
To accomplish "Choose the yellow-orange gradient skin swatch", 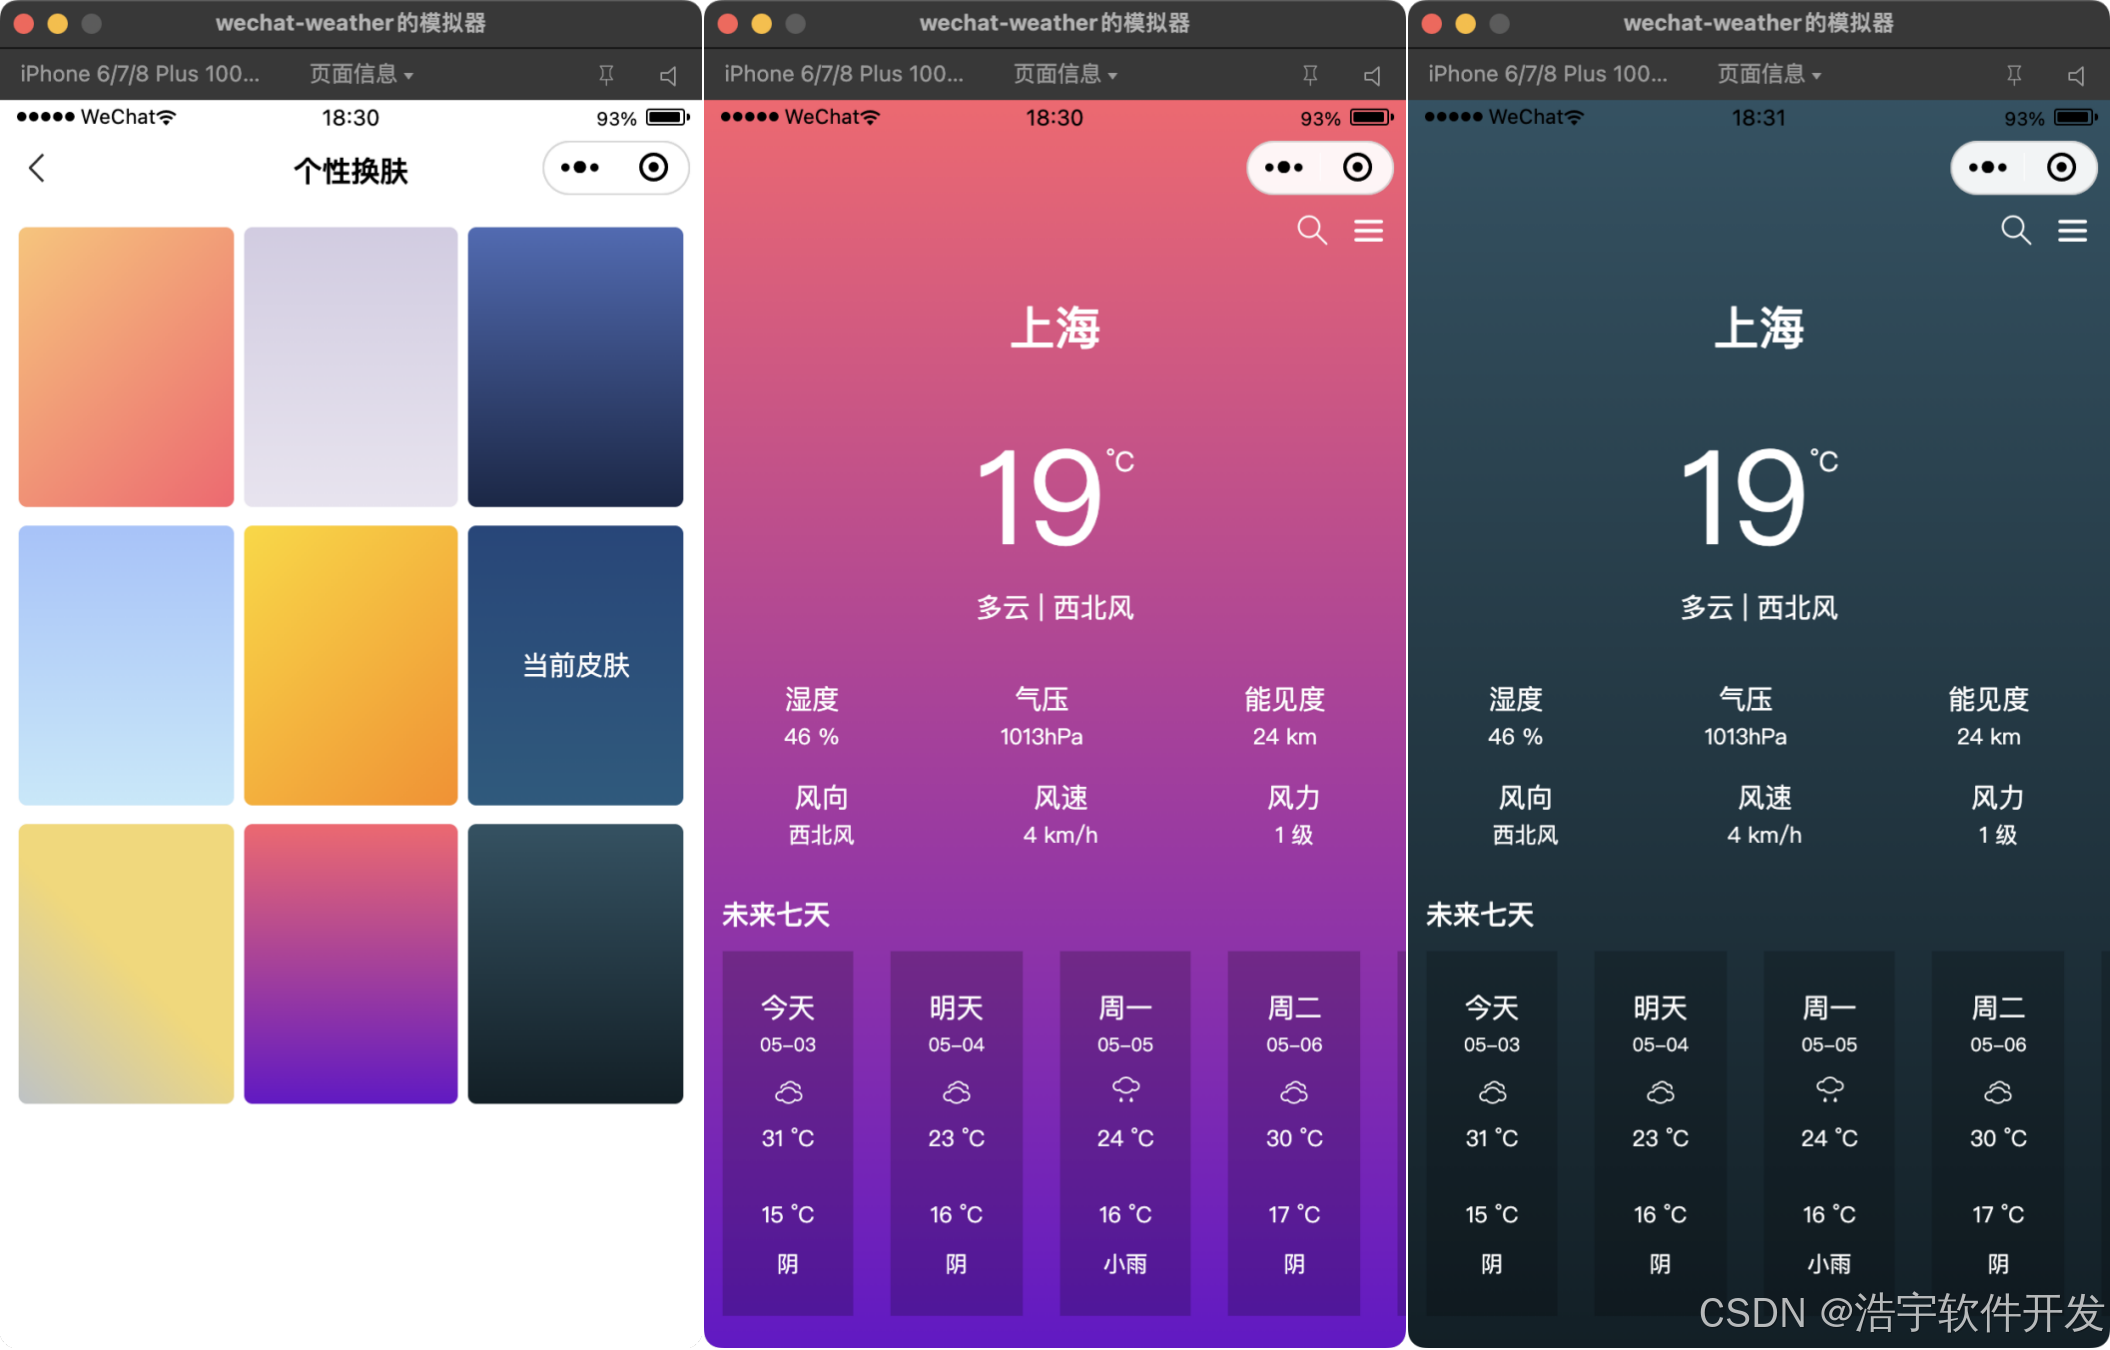I will (x=351, y=665).
